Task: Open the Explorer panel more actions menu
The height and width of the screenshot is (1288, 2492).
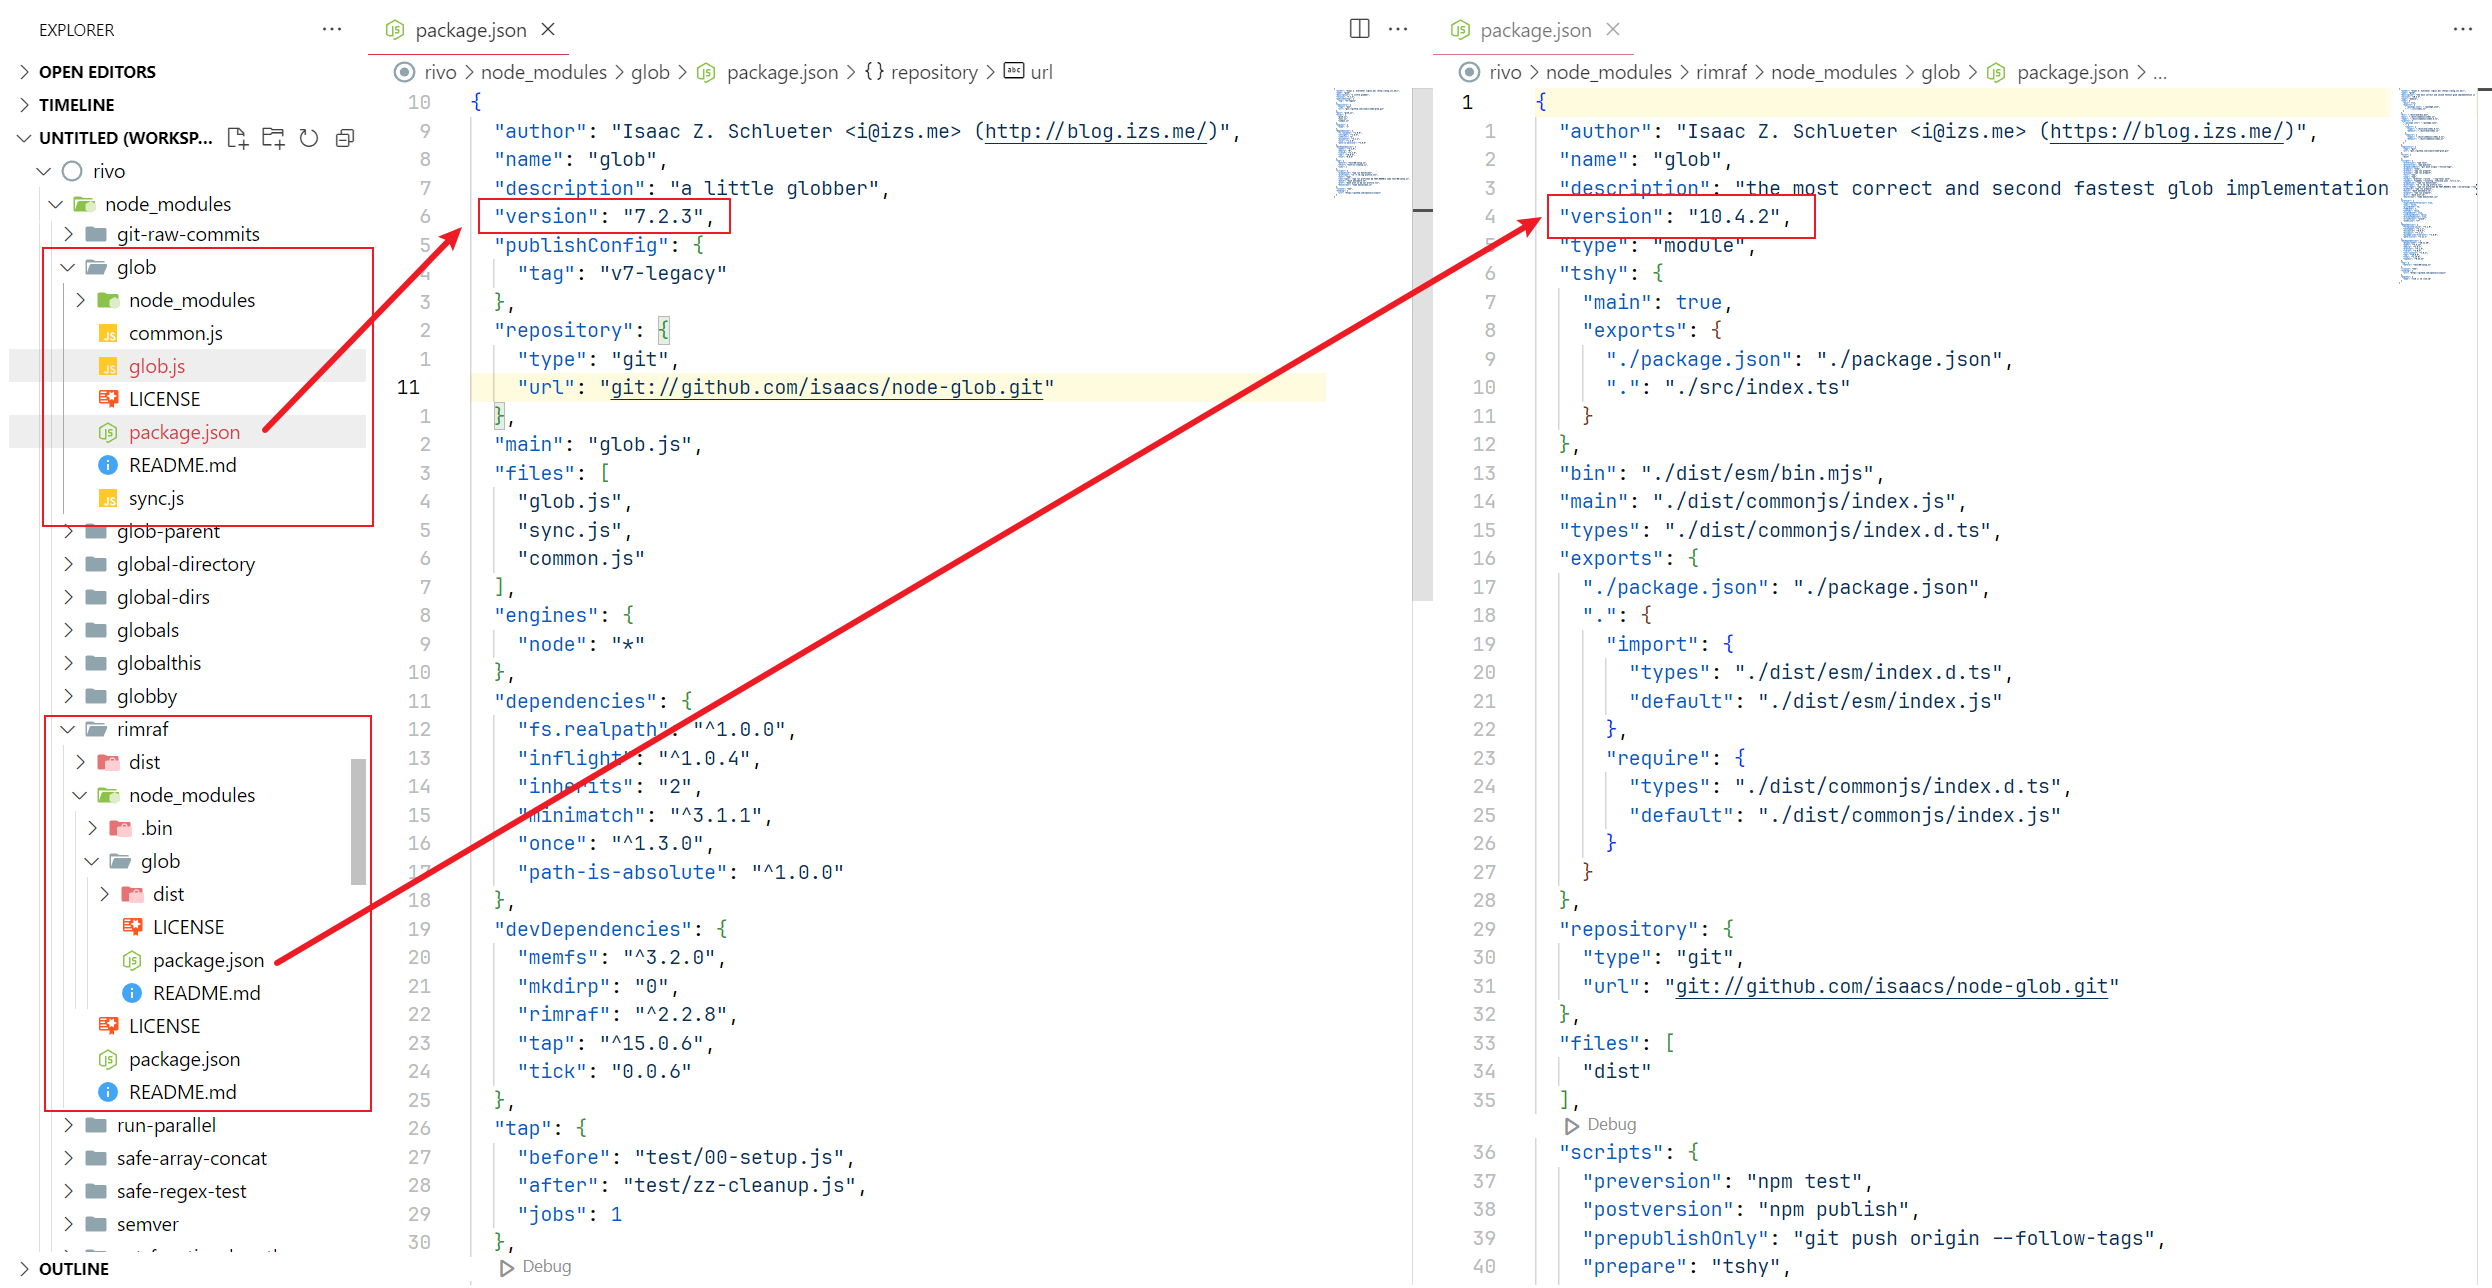Action: point(332,29)
